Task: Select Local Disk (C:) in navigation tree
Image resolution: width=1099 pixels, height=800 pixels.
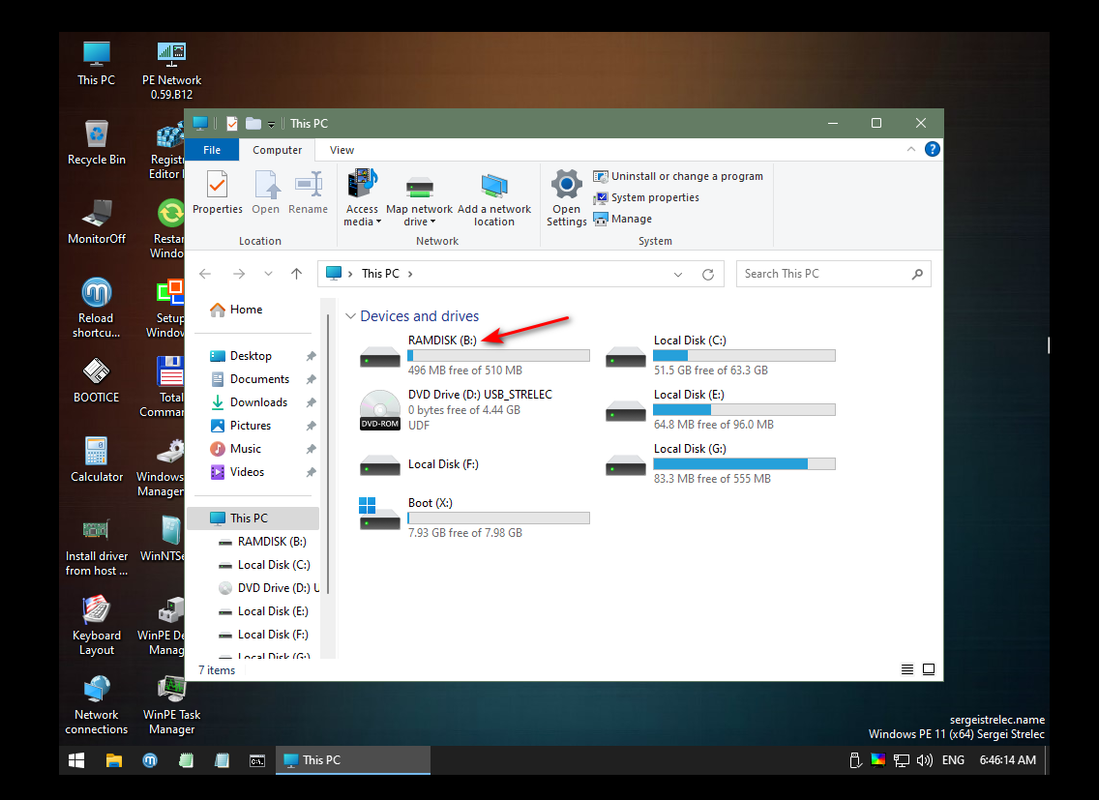Action: click(264, 564)
